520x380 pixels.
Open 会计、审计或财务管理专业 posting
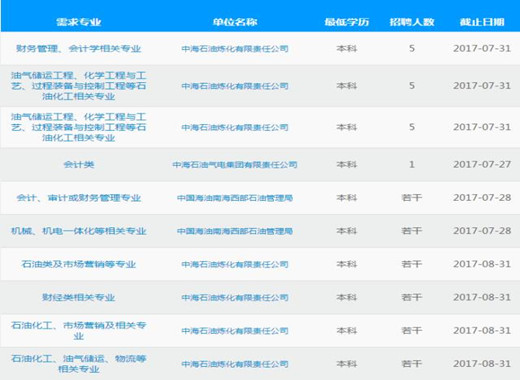[79, 198]
